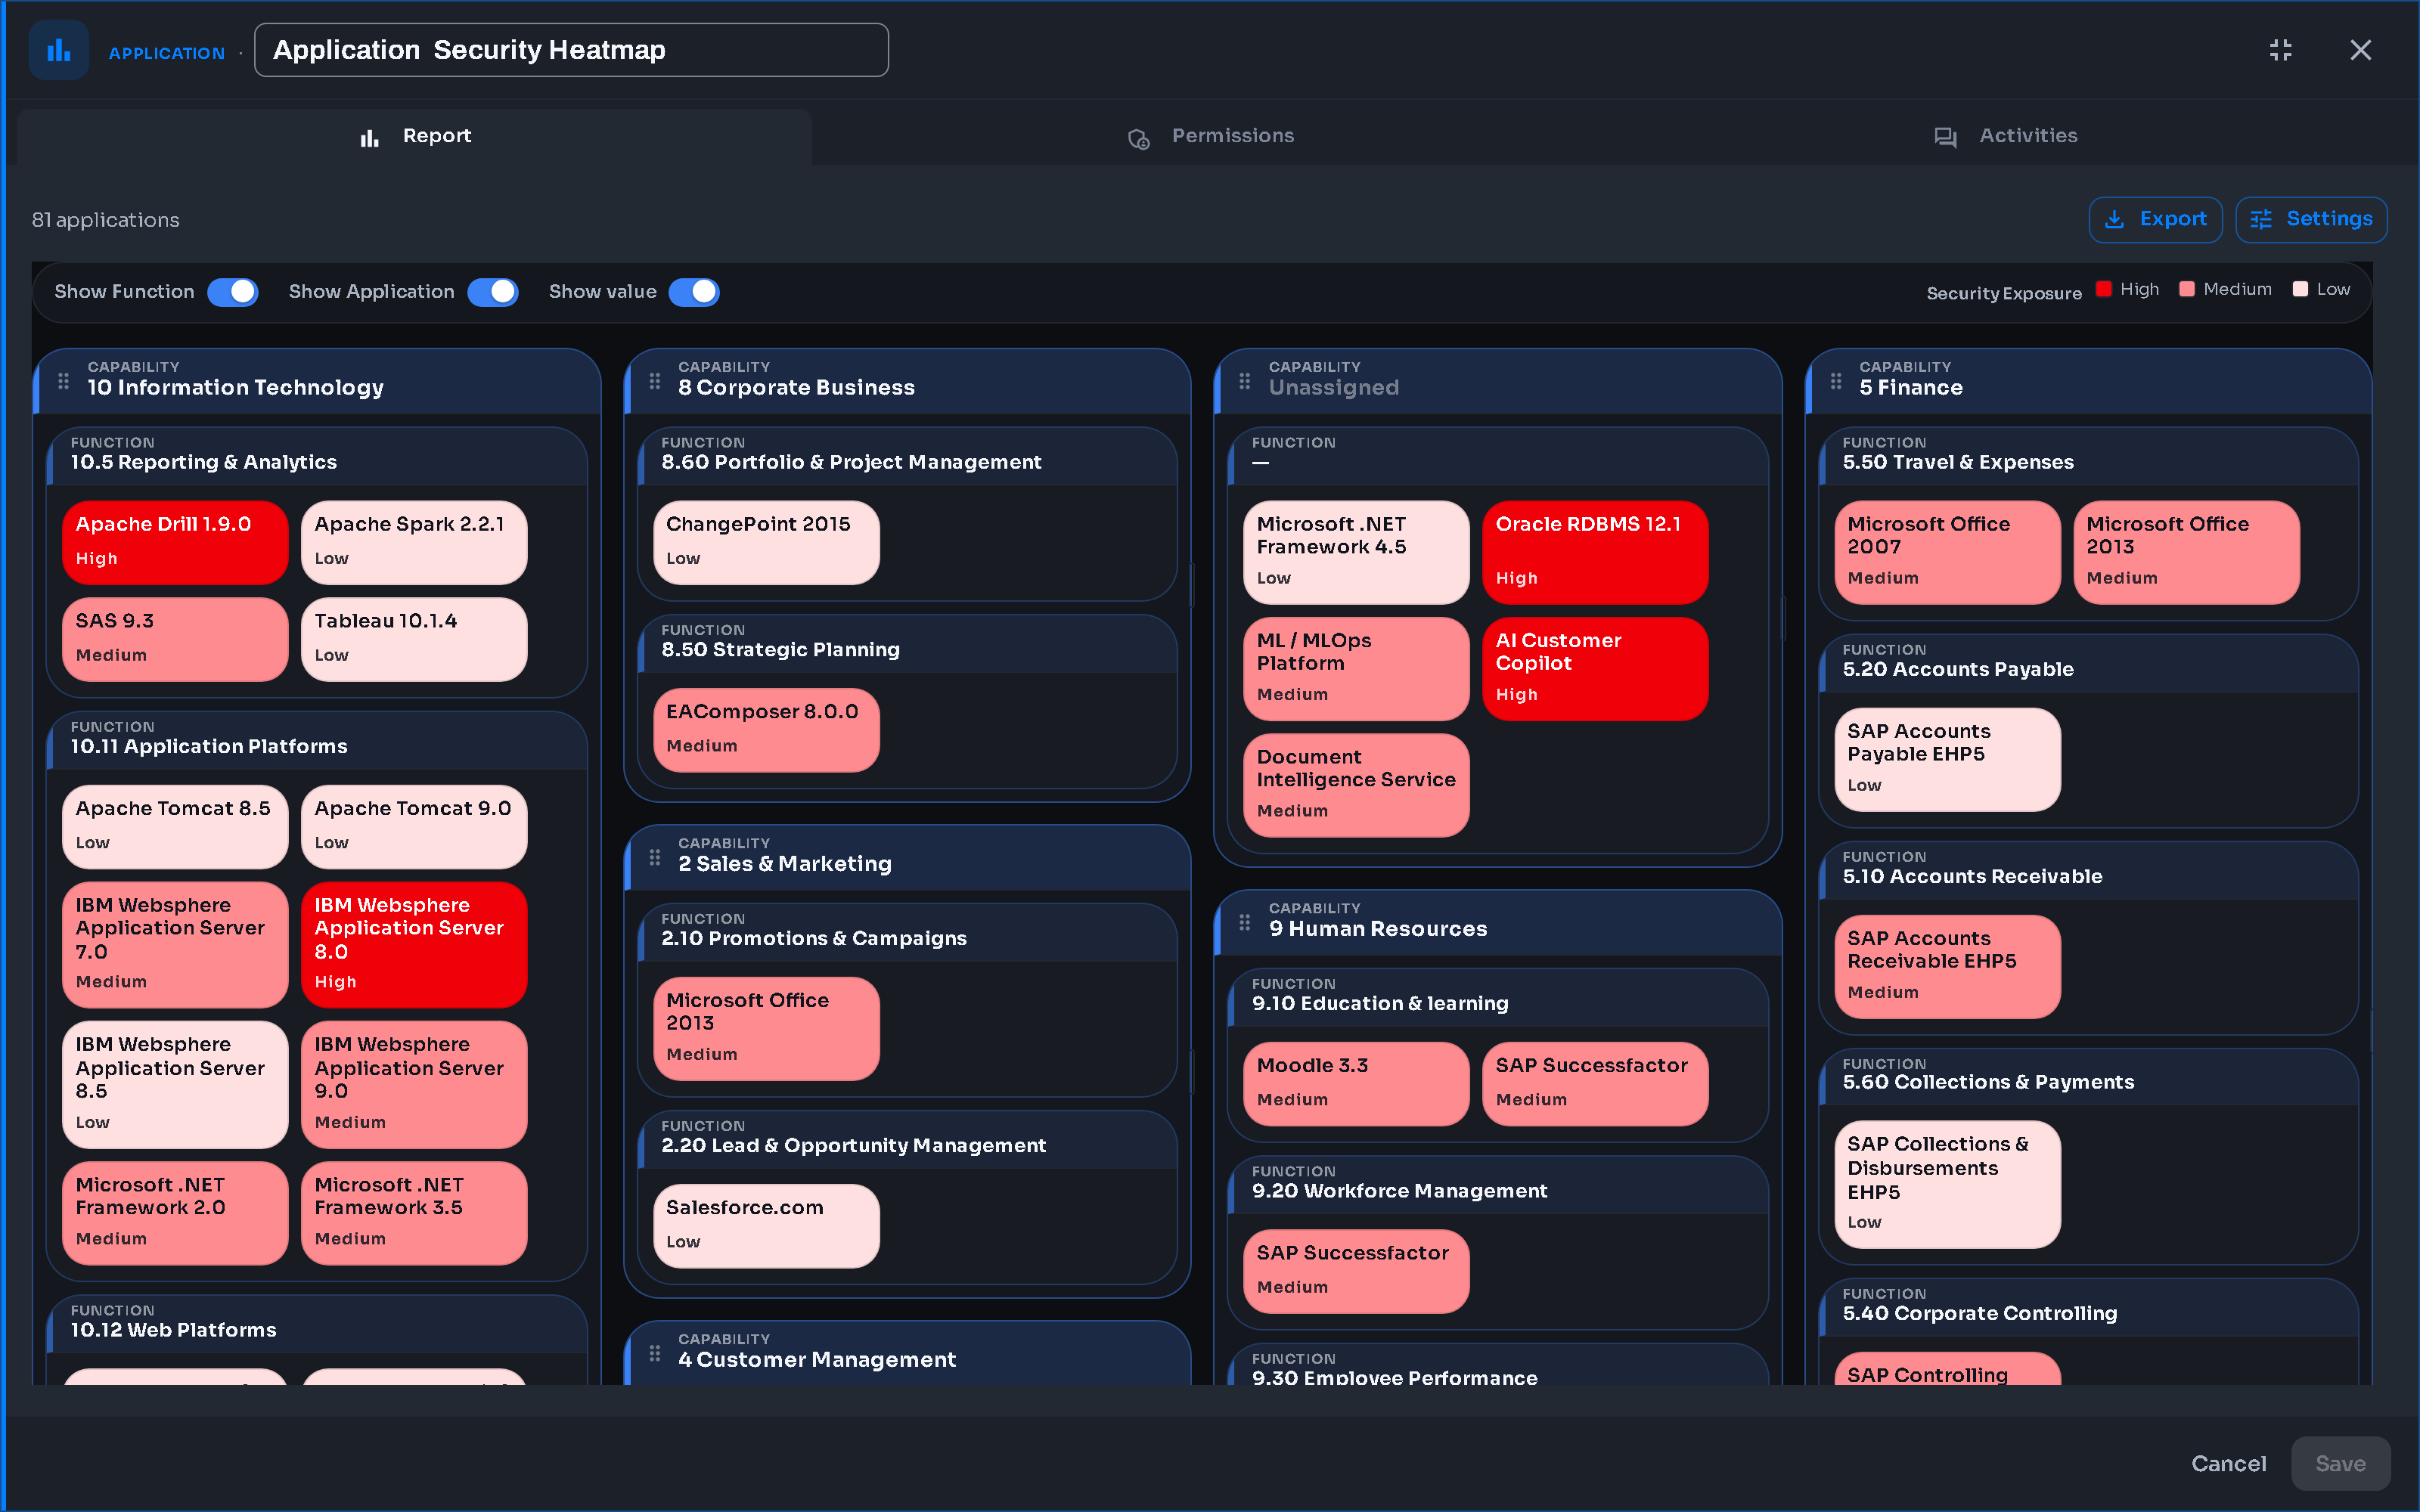
Task: Click the Export button
Action: (2155, 219)
